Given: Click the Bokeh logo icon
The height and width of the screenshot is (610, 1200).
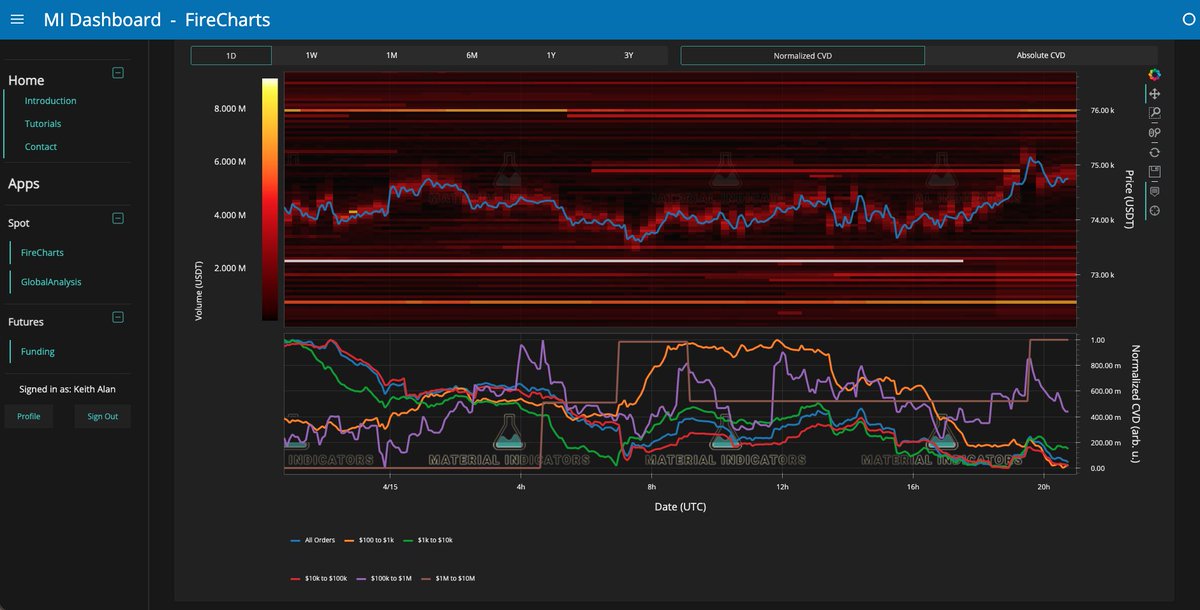Looking at the screenshot, I should coord(1154,74).
